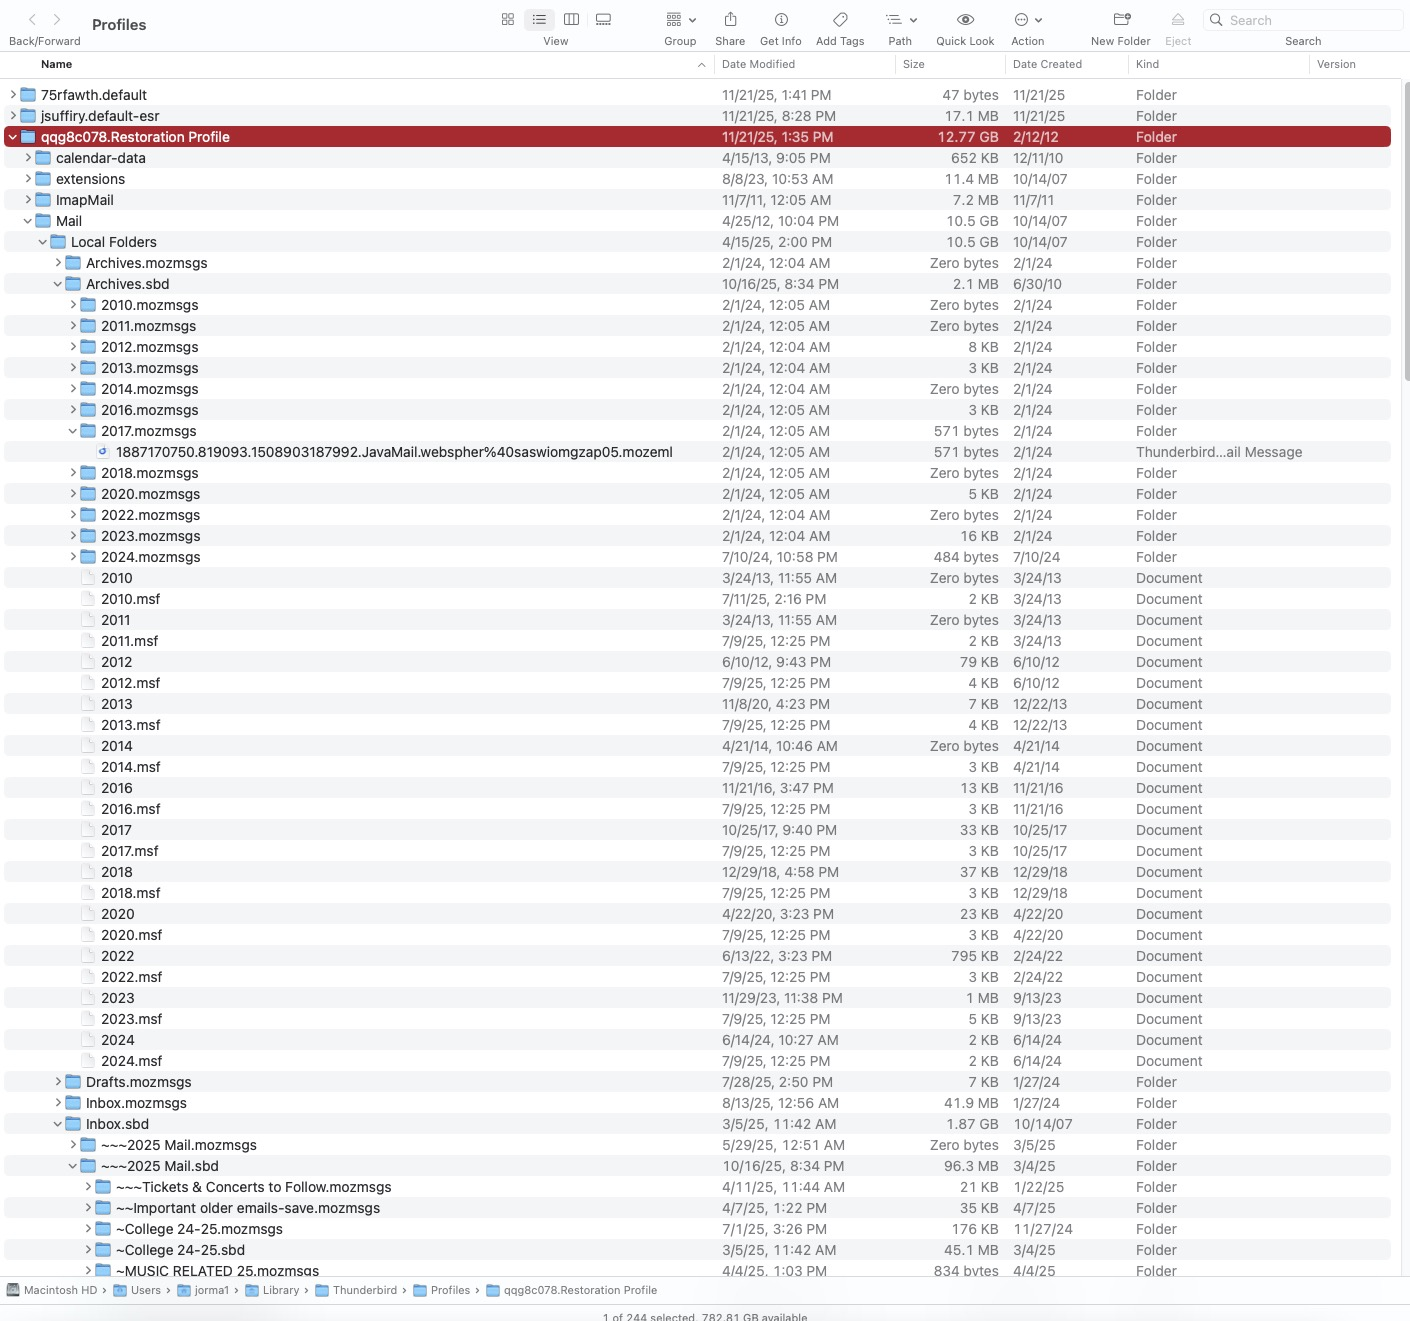1410x1321 pixels.
Task: Expand the calendar-data folder
Action: [28, 158]
